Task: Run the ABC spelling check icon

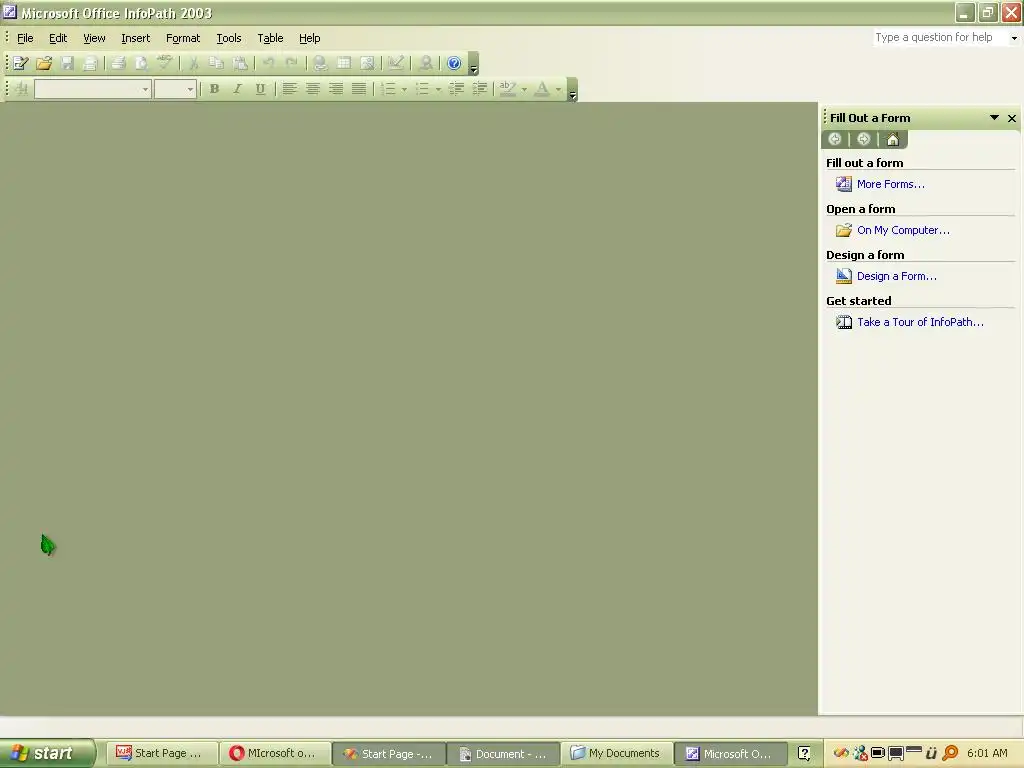Action: (x=165, y=63)
